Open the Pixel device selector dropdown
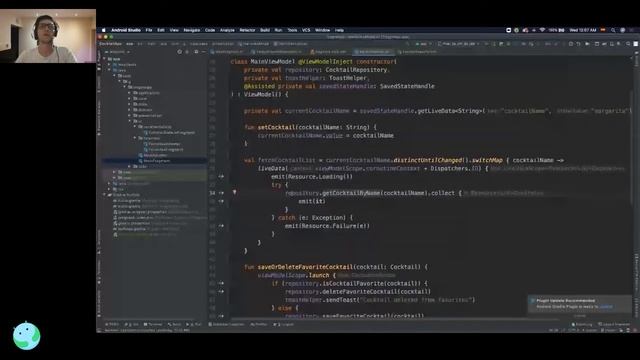Image resolution: width=640 pixels, height=360 pixels. pyautogui.click(x=459, y=44)
